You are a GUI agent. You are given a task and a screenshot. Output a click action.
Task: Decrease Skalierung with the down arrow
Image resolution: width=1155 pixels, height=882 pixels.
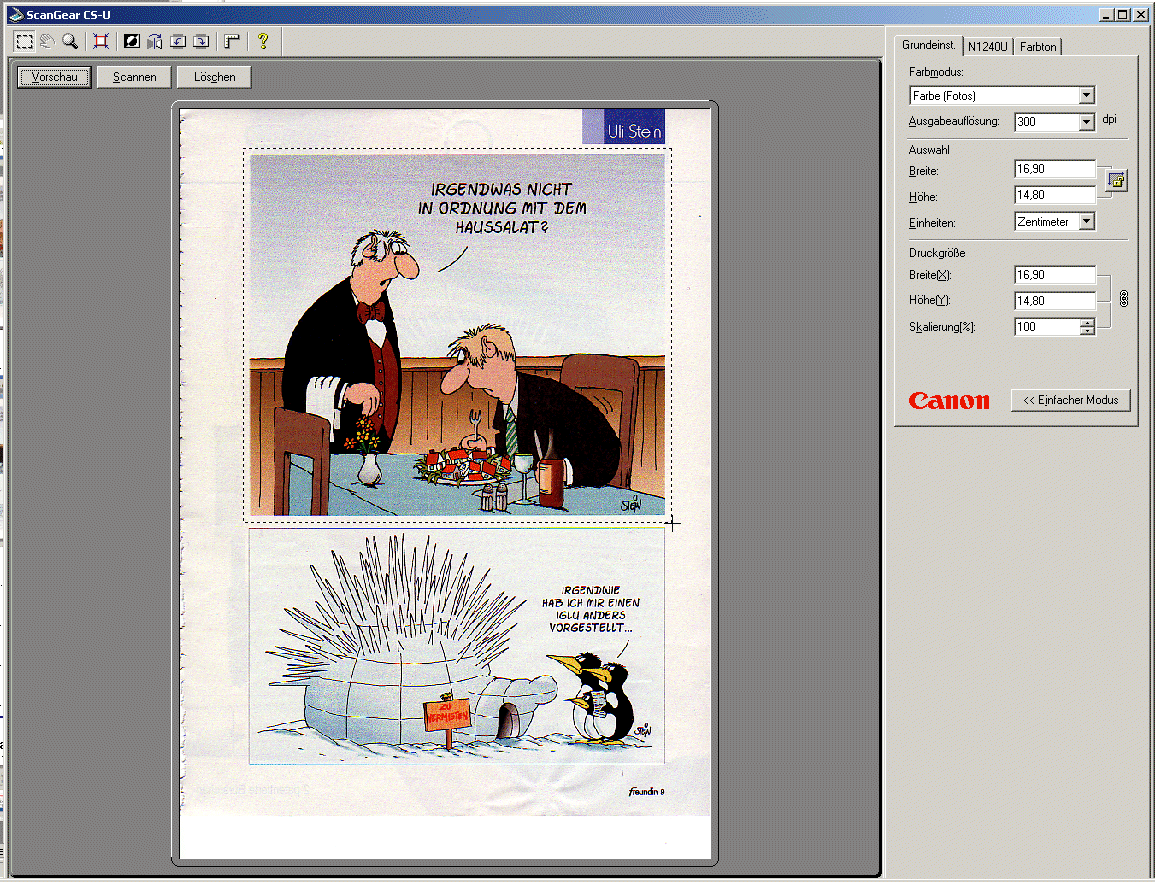1087,331
